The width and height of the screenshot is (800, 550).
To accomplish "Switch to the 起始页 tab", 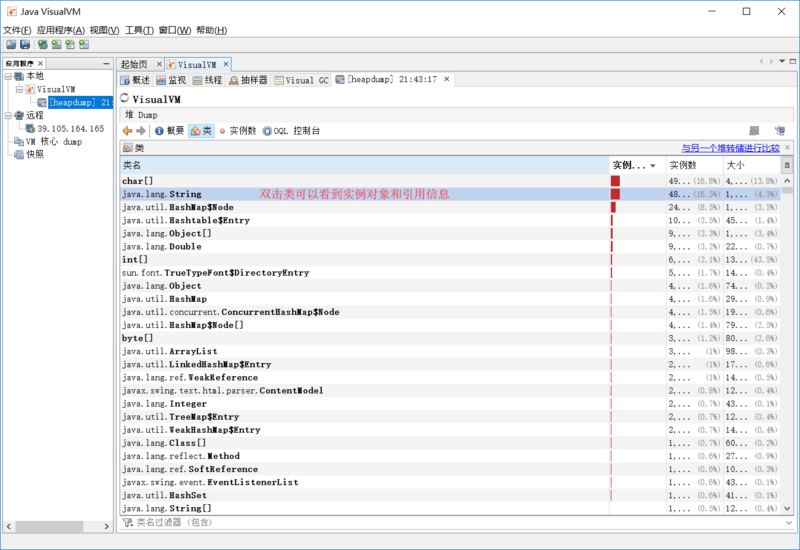I will (x=134, y=64).
